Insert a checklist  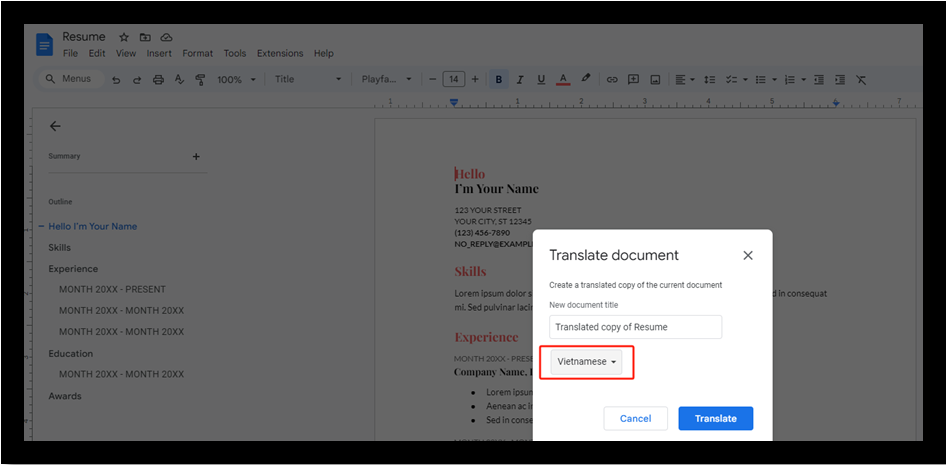coord(731,80)
